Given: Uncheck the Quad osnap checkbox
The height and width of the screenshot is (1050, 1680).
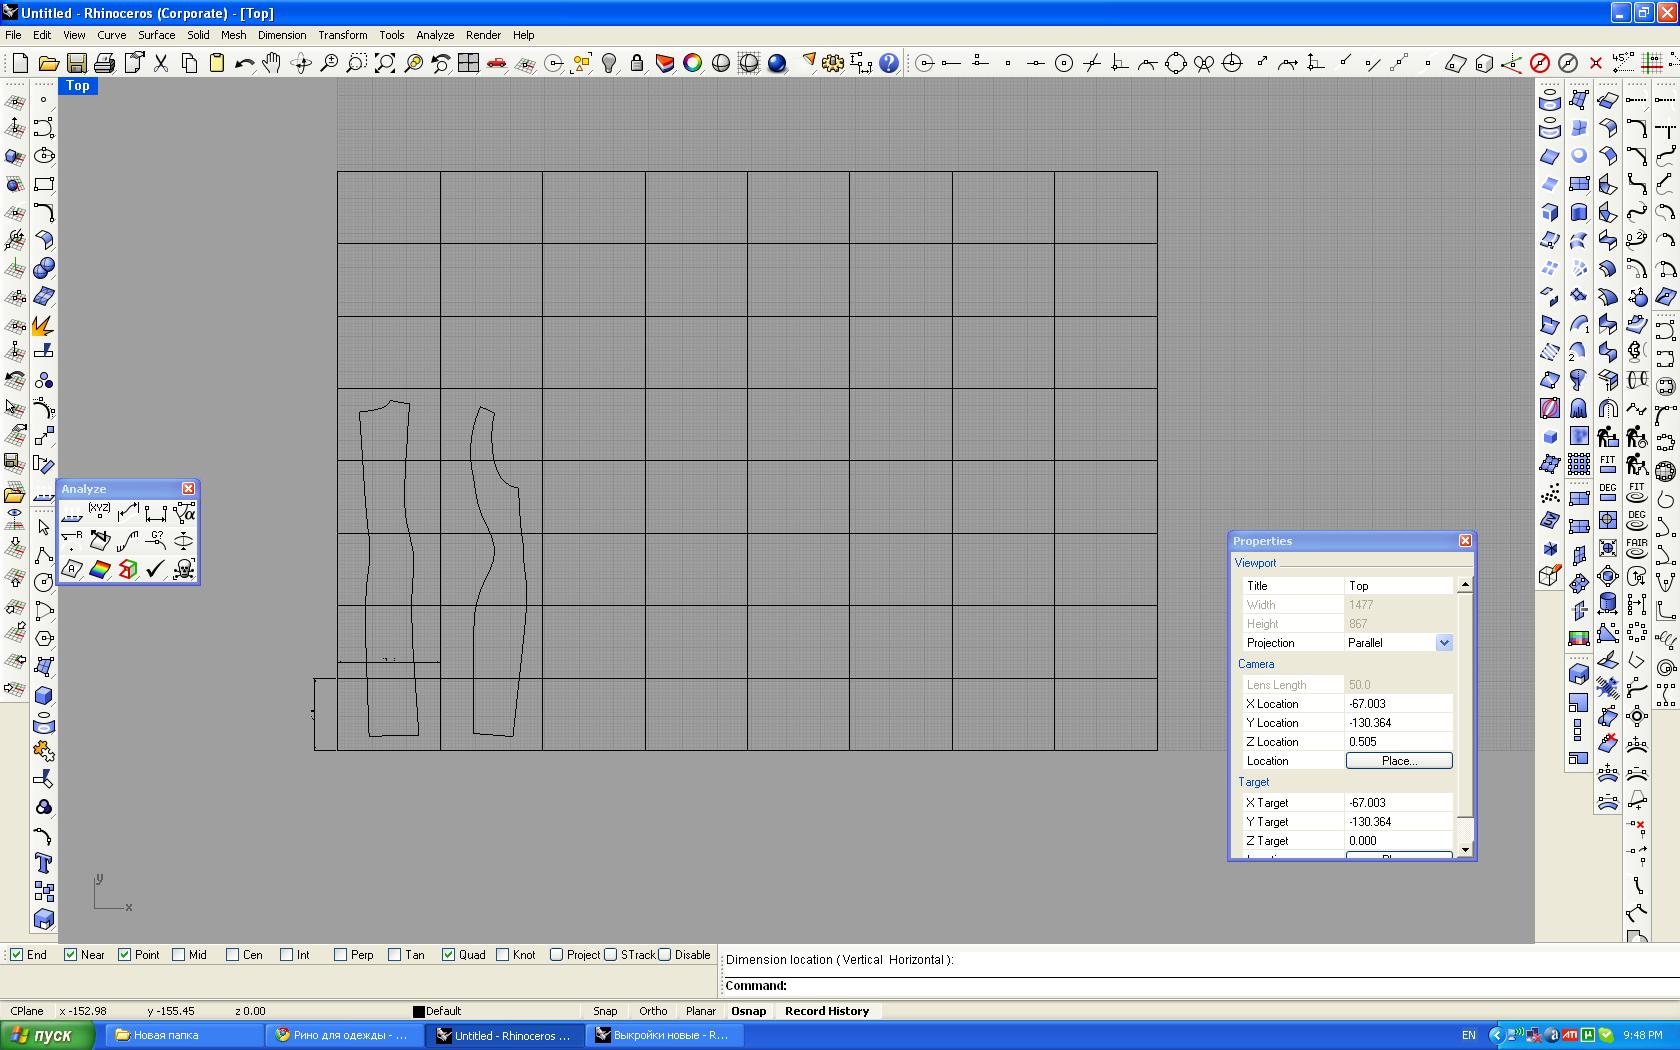Looking at the screenshot, I should pos(449,955).
